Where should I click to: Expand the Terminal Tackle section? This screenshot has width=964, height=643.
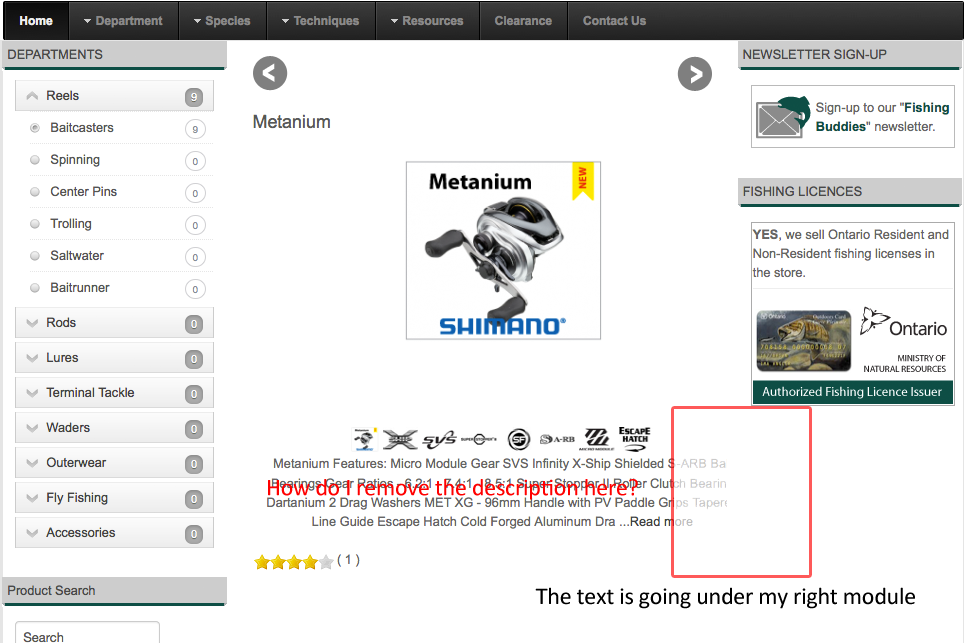[114, 393]
